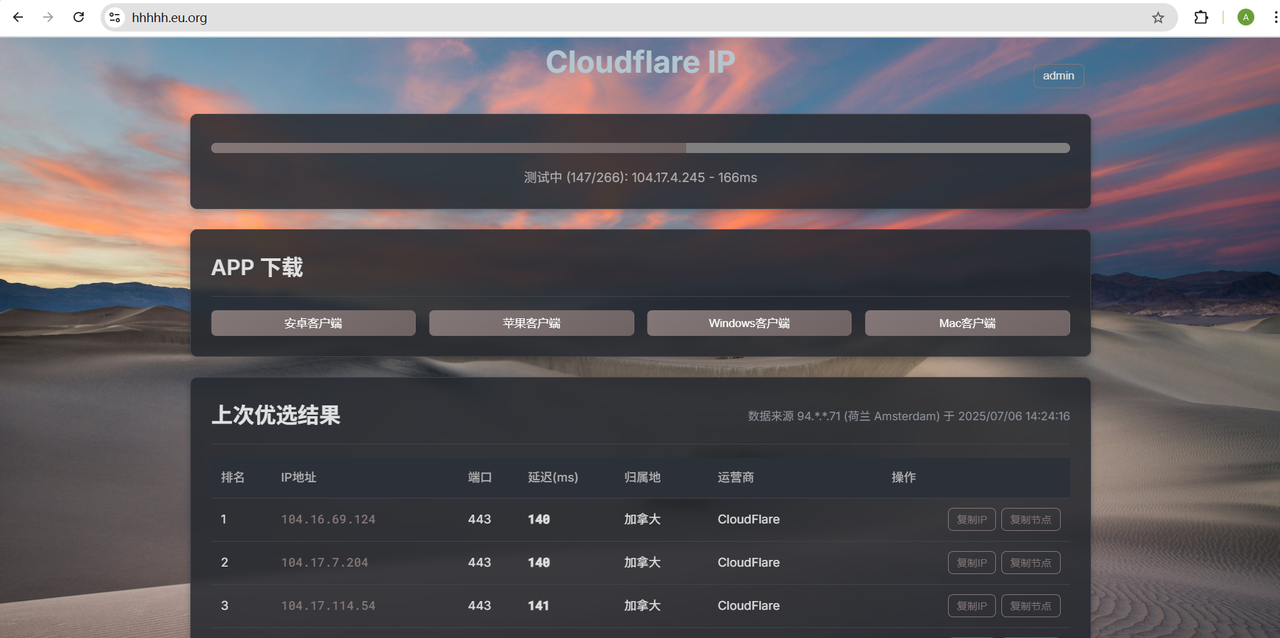Click CloudFlare operator in row 1
This screenshot has width=1280, height=638.
749,520
